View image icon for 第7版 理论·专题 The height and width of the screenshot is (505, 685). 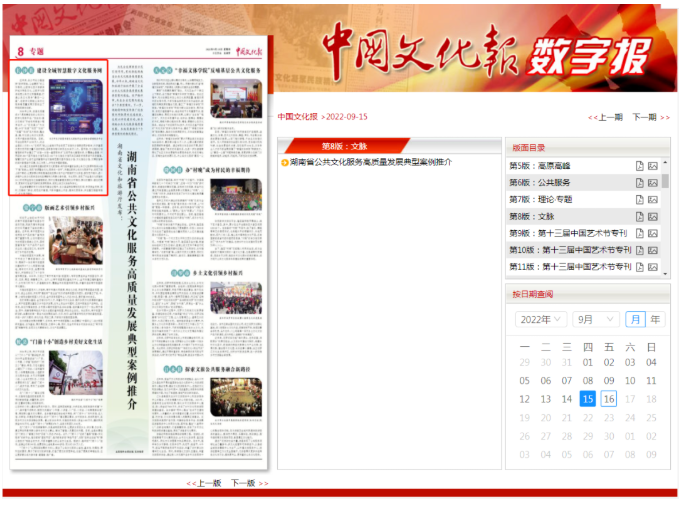click(653, 200)
